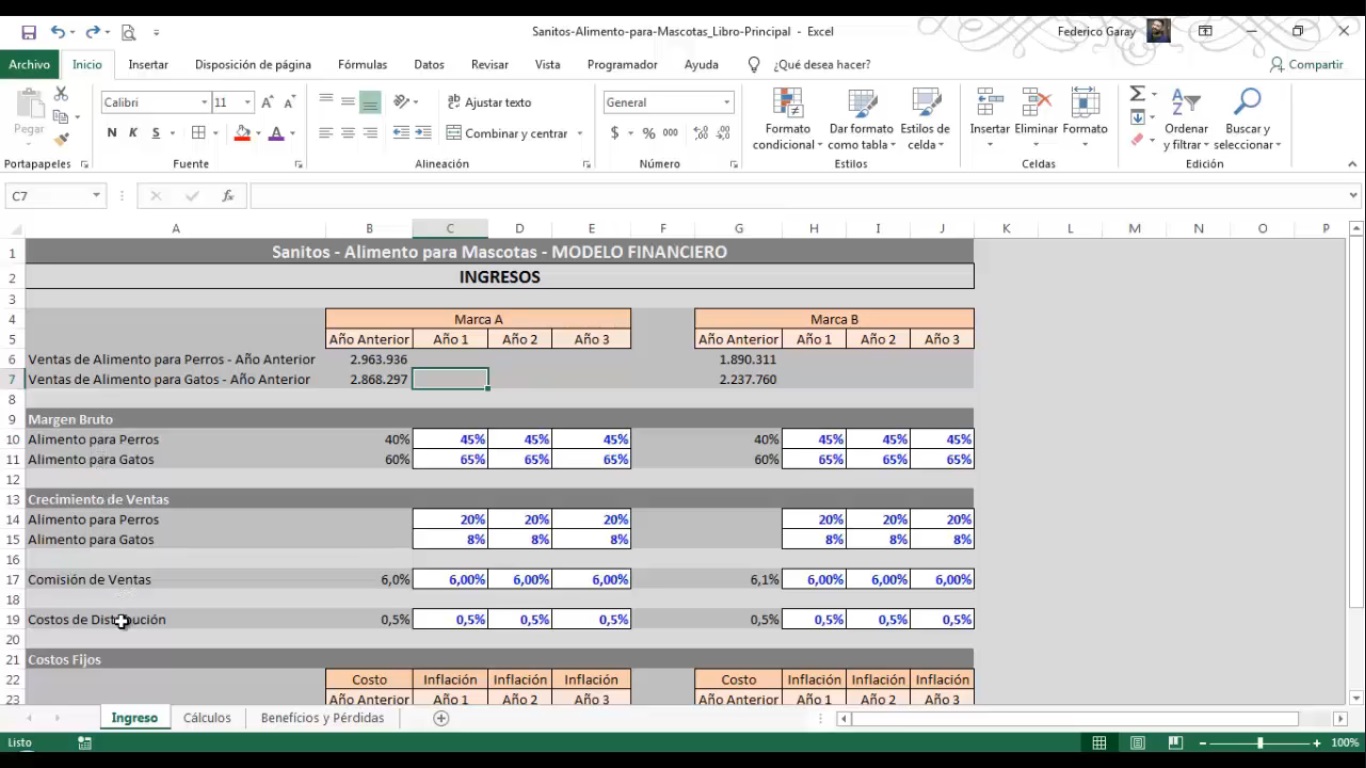Open the print preview icon in the quick access bar
Image resolution: width=1366 pixels, height=768 pixels.
click(128, 32)
